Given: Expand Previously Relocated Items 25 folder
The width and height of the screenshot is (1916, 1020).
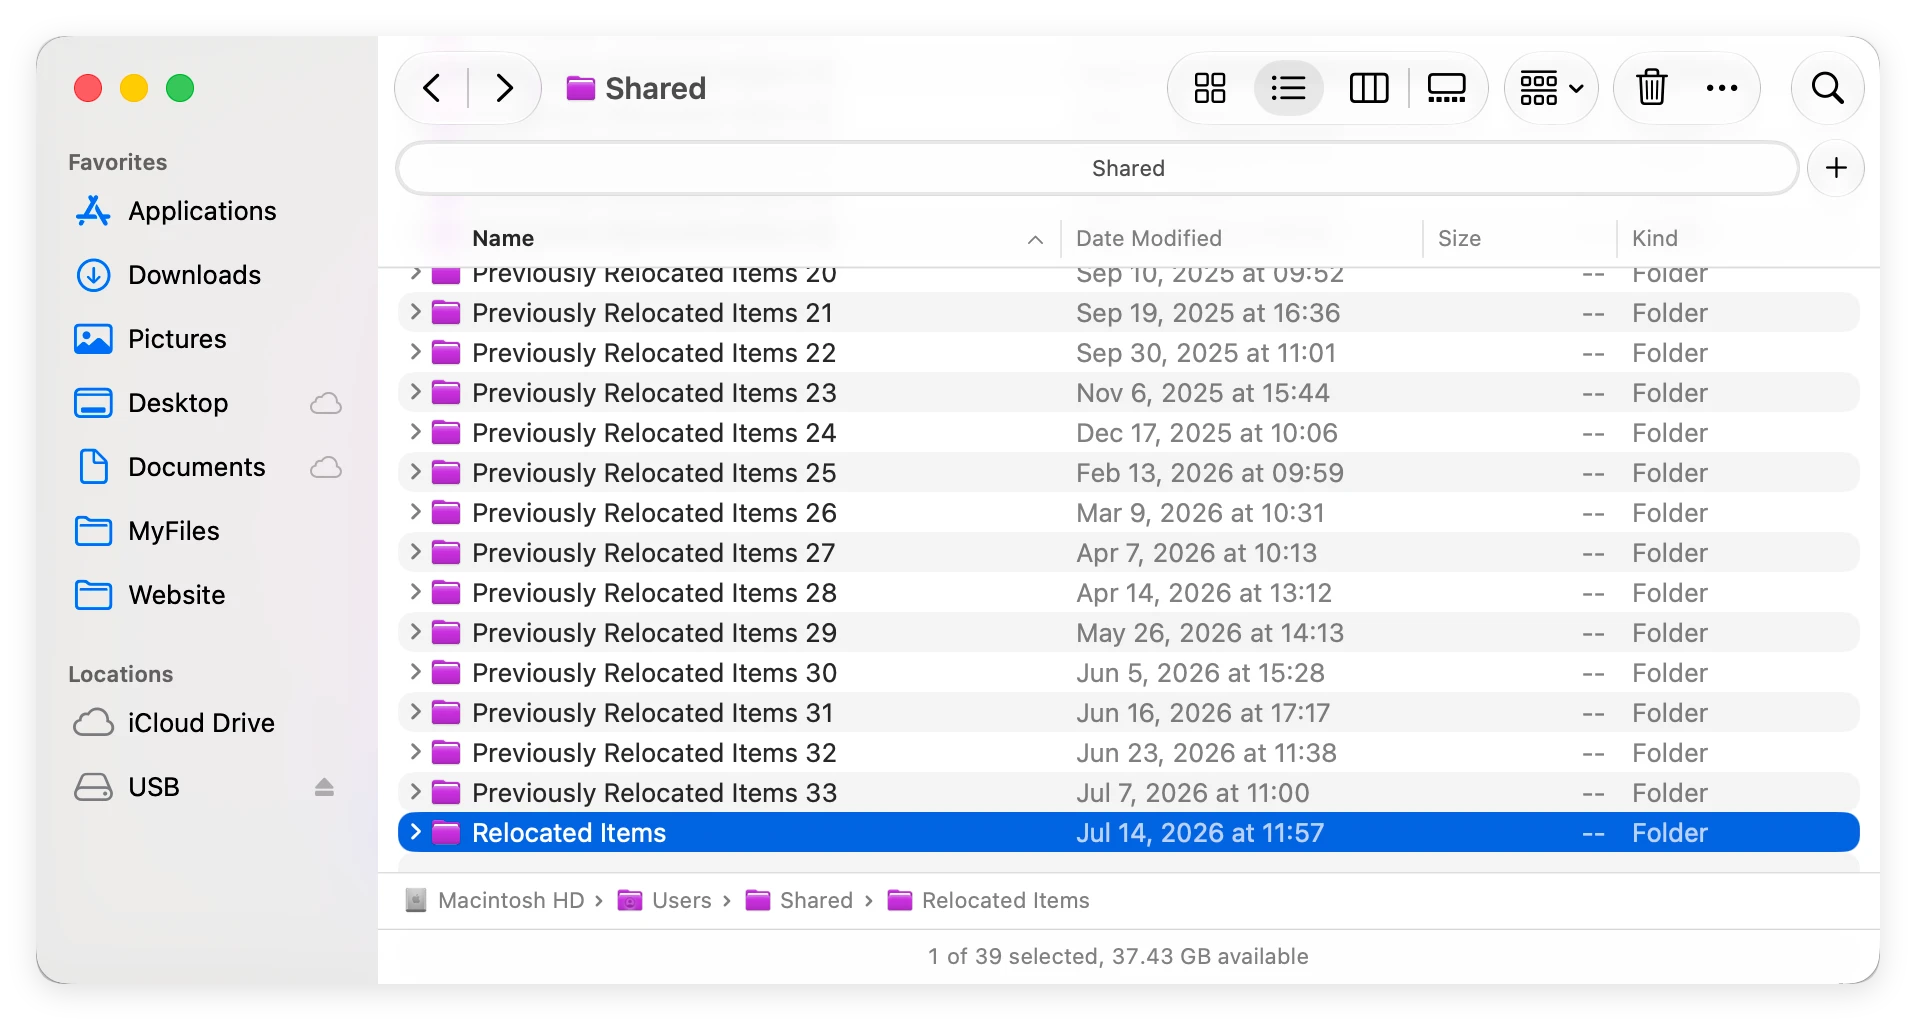Looking at the screenshot, I should click(x=415, y=472).
